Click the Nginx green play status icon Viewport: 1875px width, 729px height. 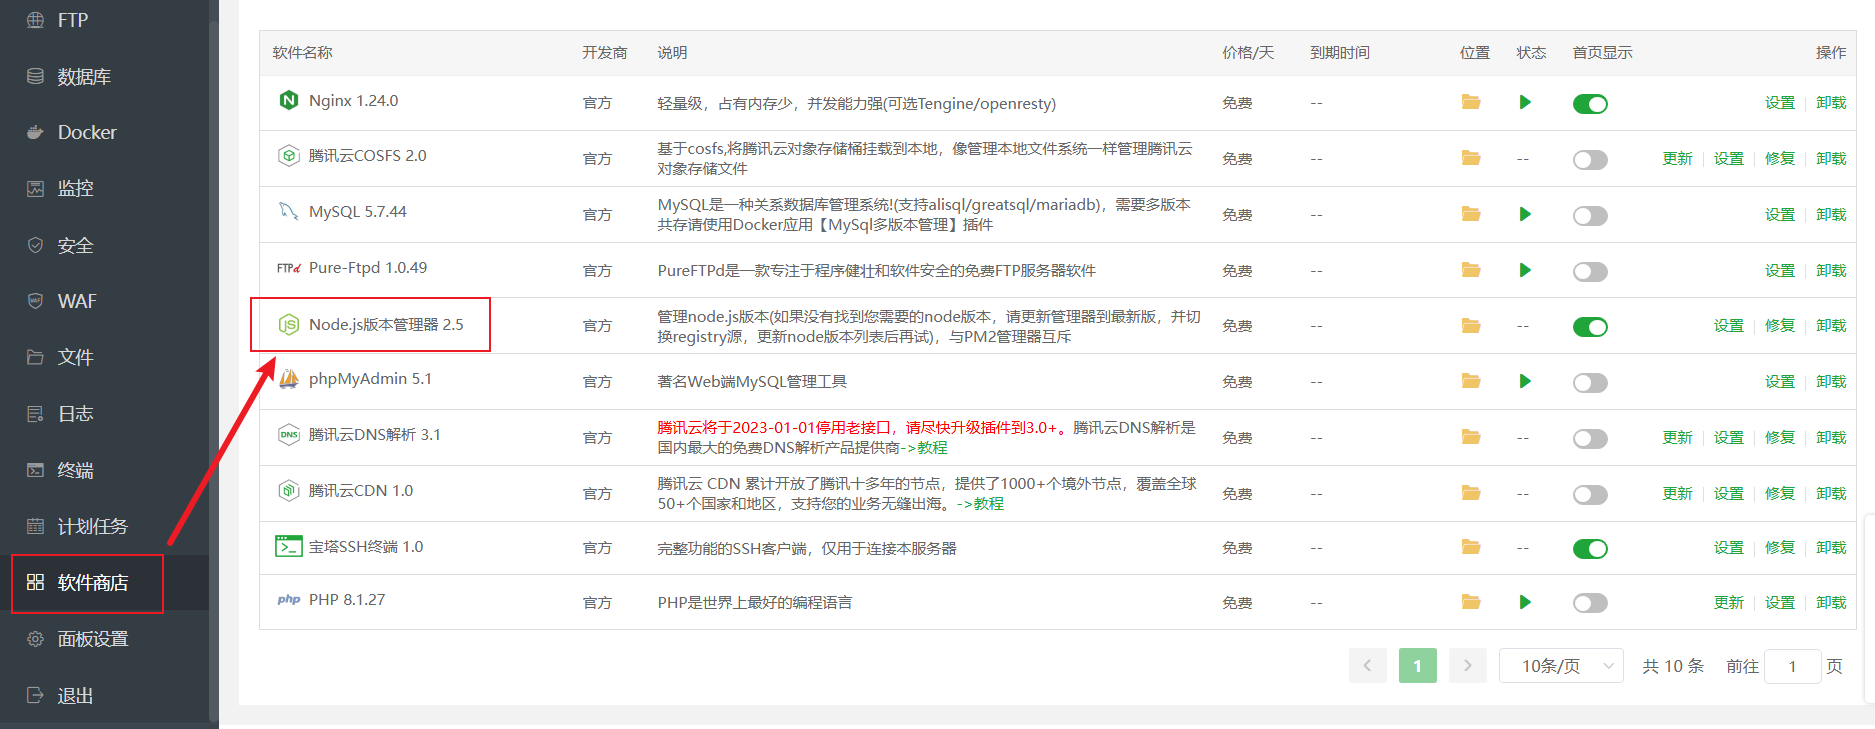[x=1524, y=102]
